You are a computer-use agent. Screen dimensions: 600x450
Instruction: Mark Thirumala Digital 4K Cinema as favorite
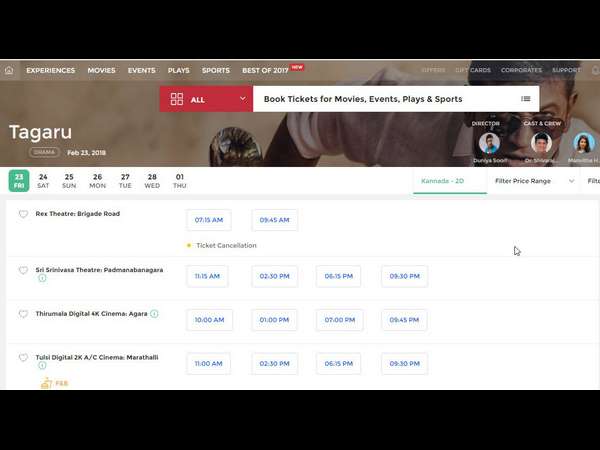tap(24, 314)
